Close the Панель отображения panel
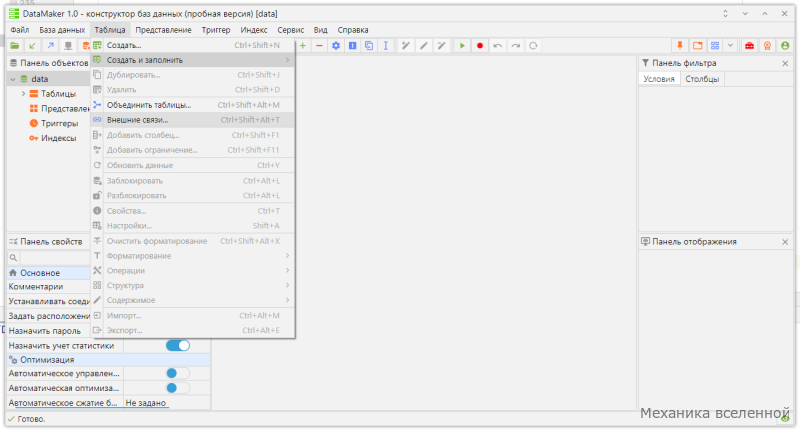 point(785,242)
